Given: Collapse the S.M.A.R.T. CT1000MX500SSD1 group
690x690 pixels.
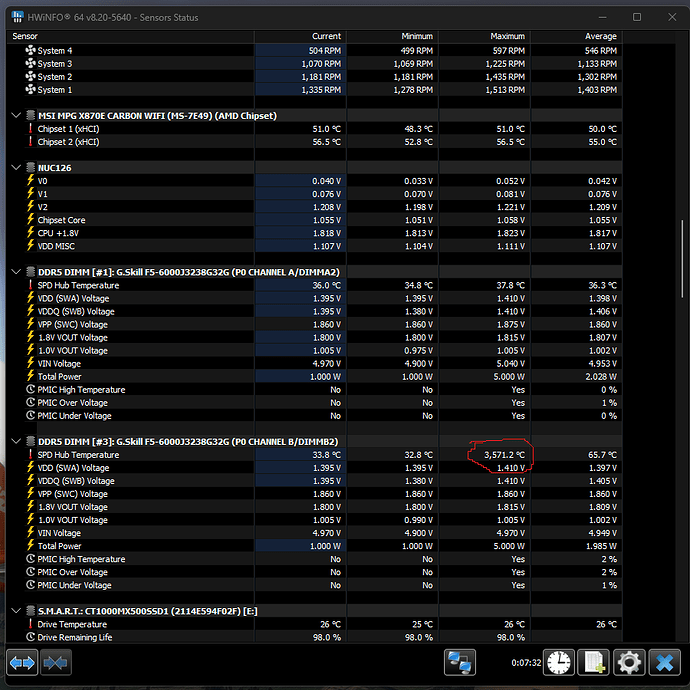Looking at the screenshot, I should pos(16,611).
